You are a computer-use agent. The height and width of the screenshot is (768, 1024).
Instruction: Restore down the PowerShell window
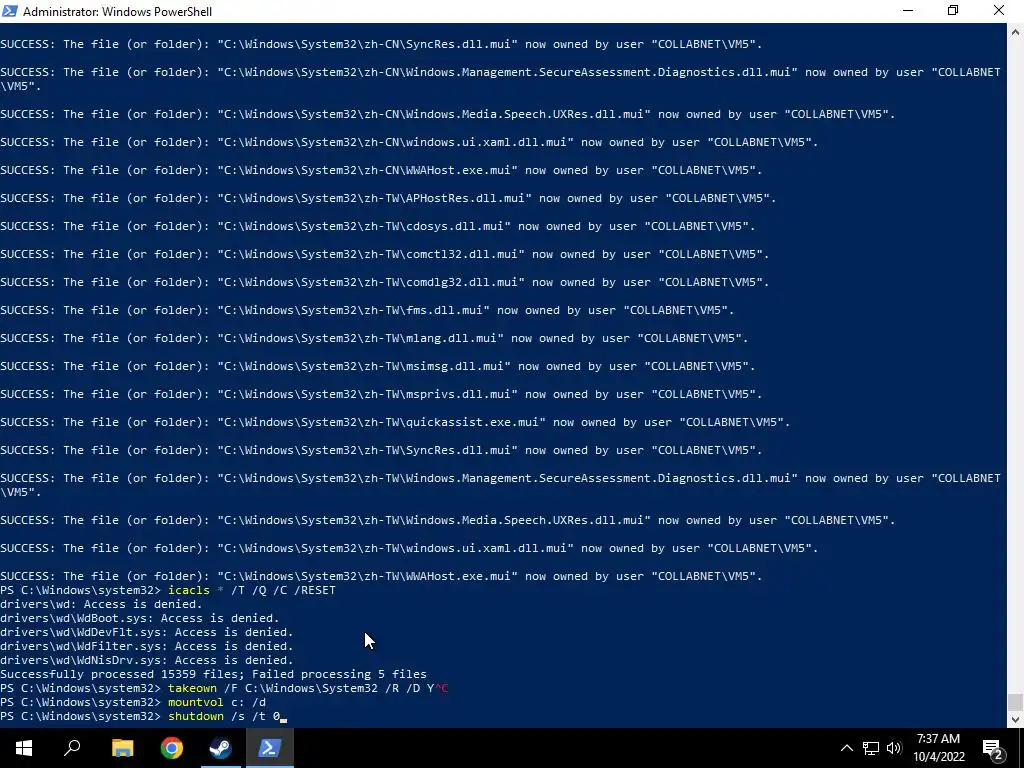(953, 11)
